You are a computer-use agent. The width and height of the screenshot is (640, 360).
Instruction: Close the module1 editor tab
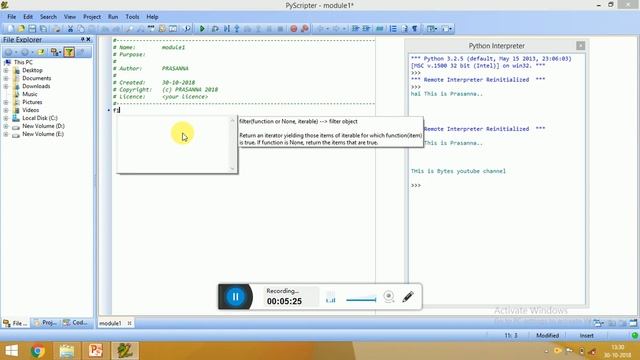click(x=129, y=323)
